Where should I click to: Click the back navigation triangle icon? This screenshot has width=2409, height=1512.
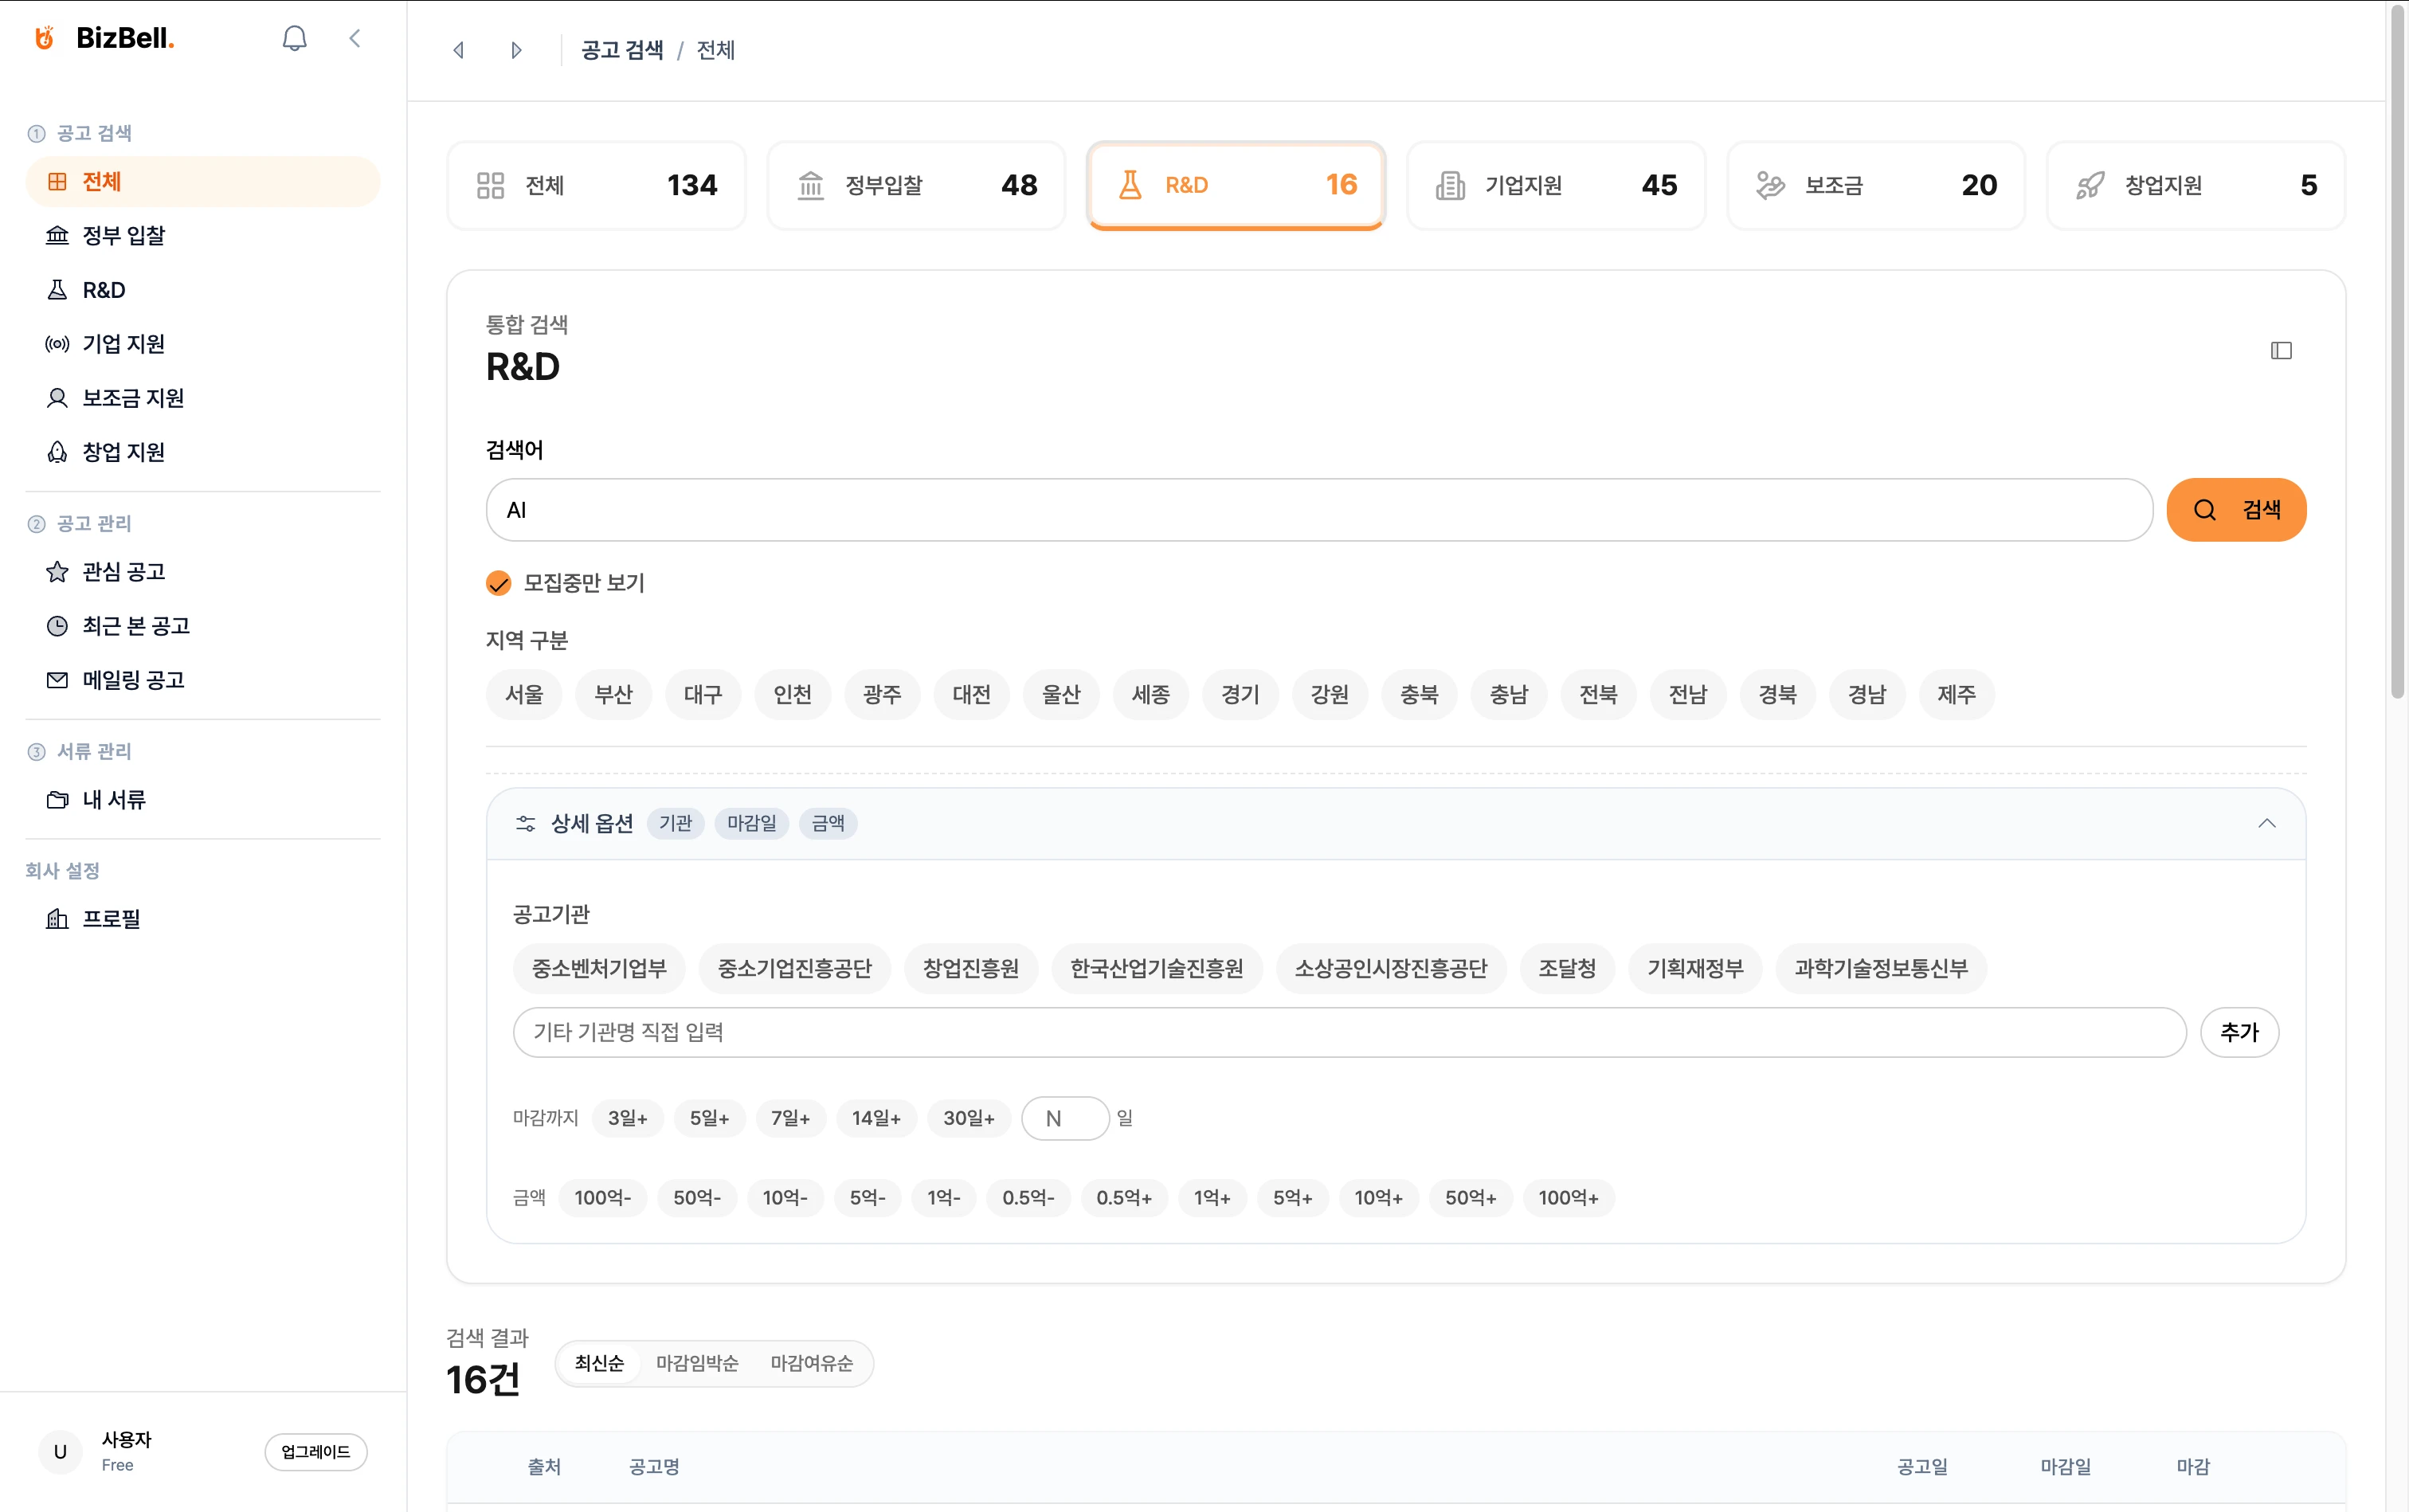click(x=459, y=50)
